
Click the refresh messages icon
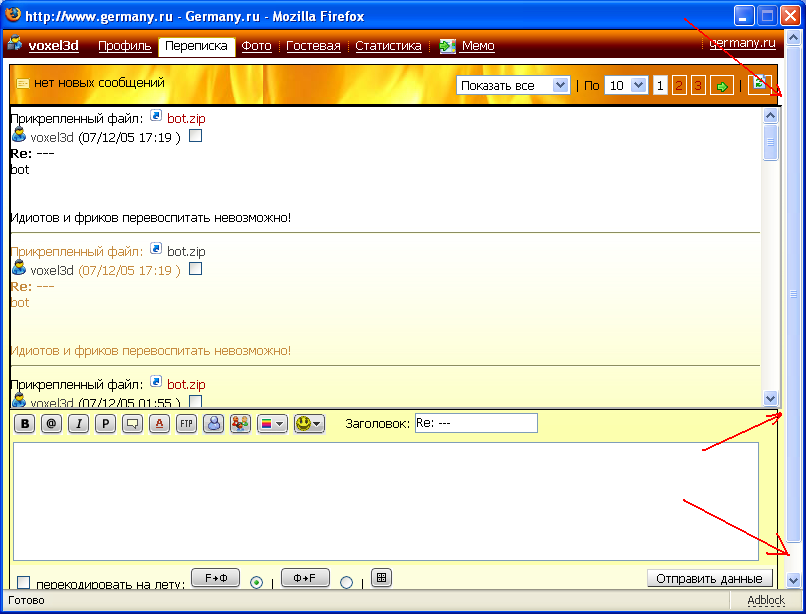tap(760, 84)
